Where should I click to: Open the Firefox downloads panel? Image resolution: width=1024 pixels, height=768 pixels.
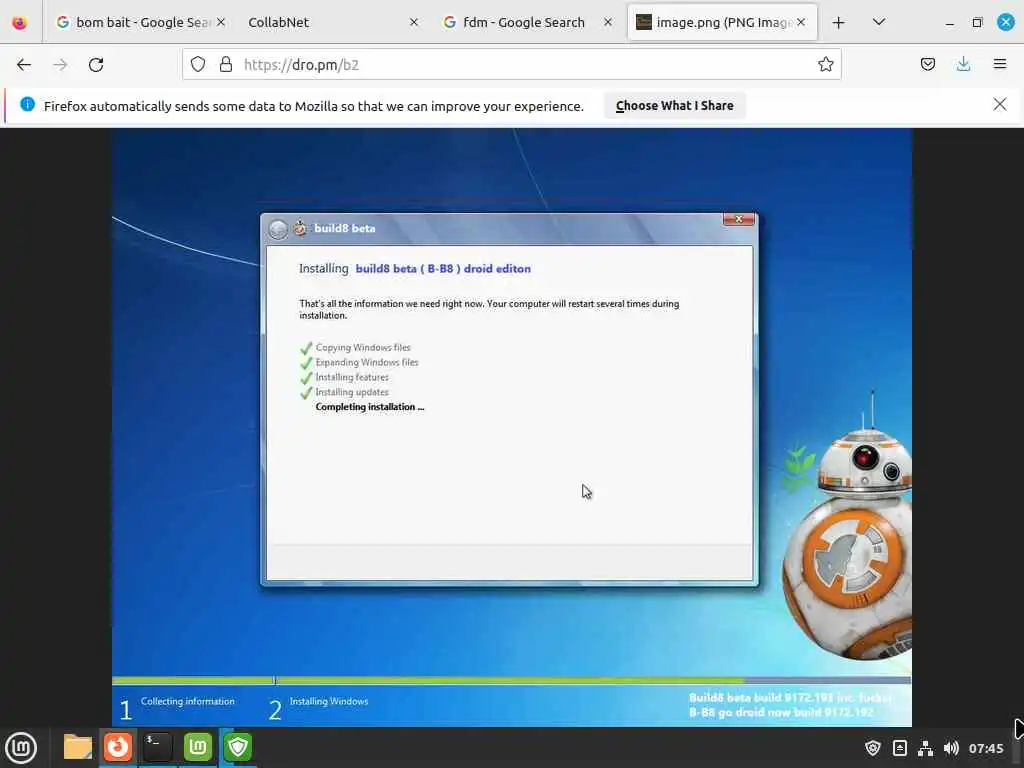point(963,64)
